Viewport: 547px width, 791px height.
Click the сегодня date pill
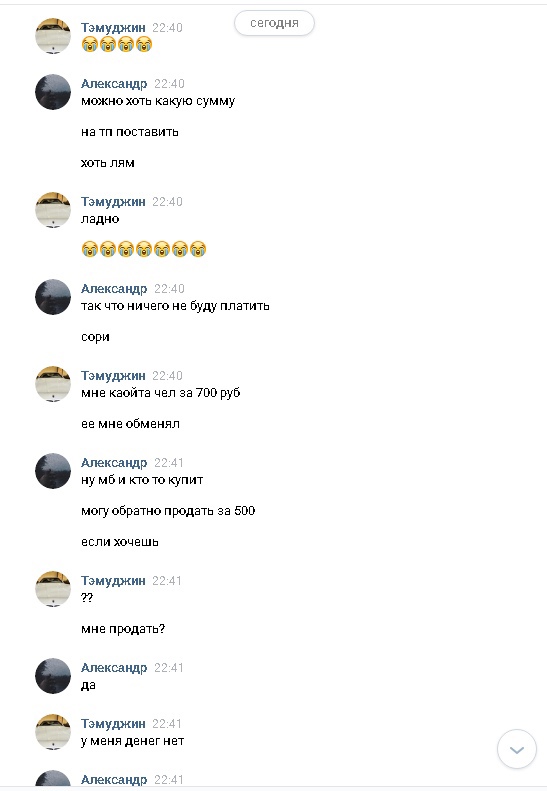(x=275, y=23)
